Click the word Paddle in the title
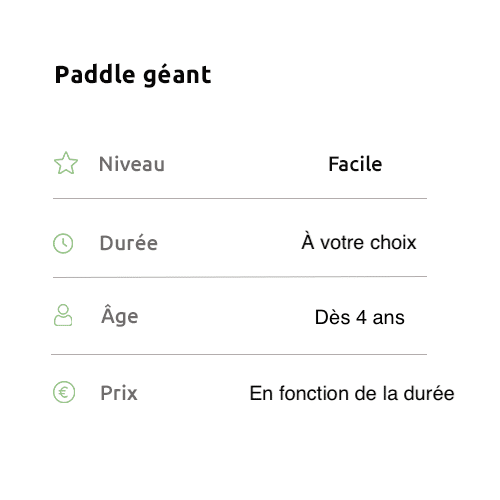 [x=94, y=74]
